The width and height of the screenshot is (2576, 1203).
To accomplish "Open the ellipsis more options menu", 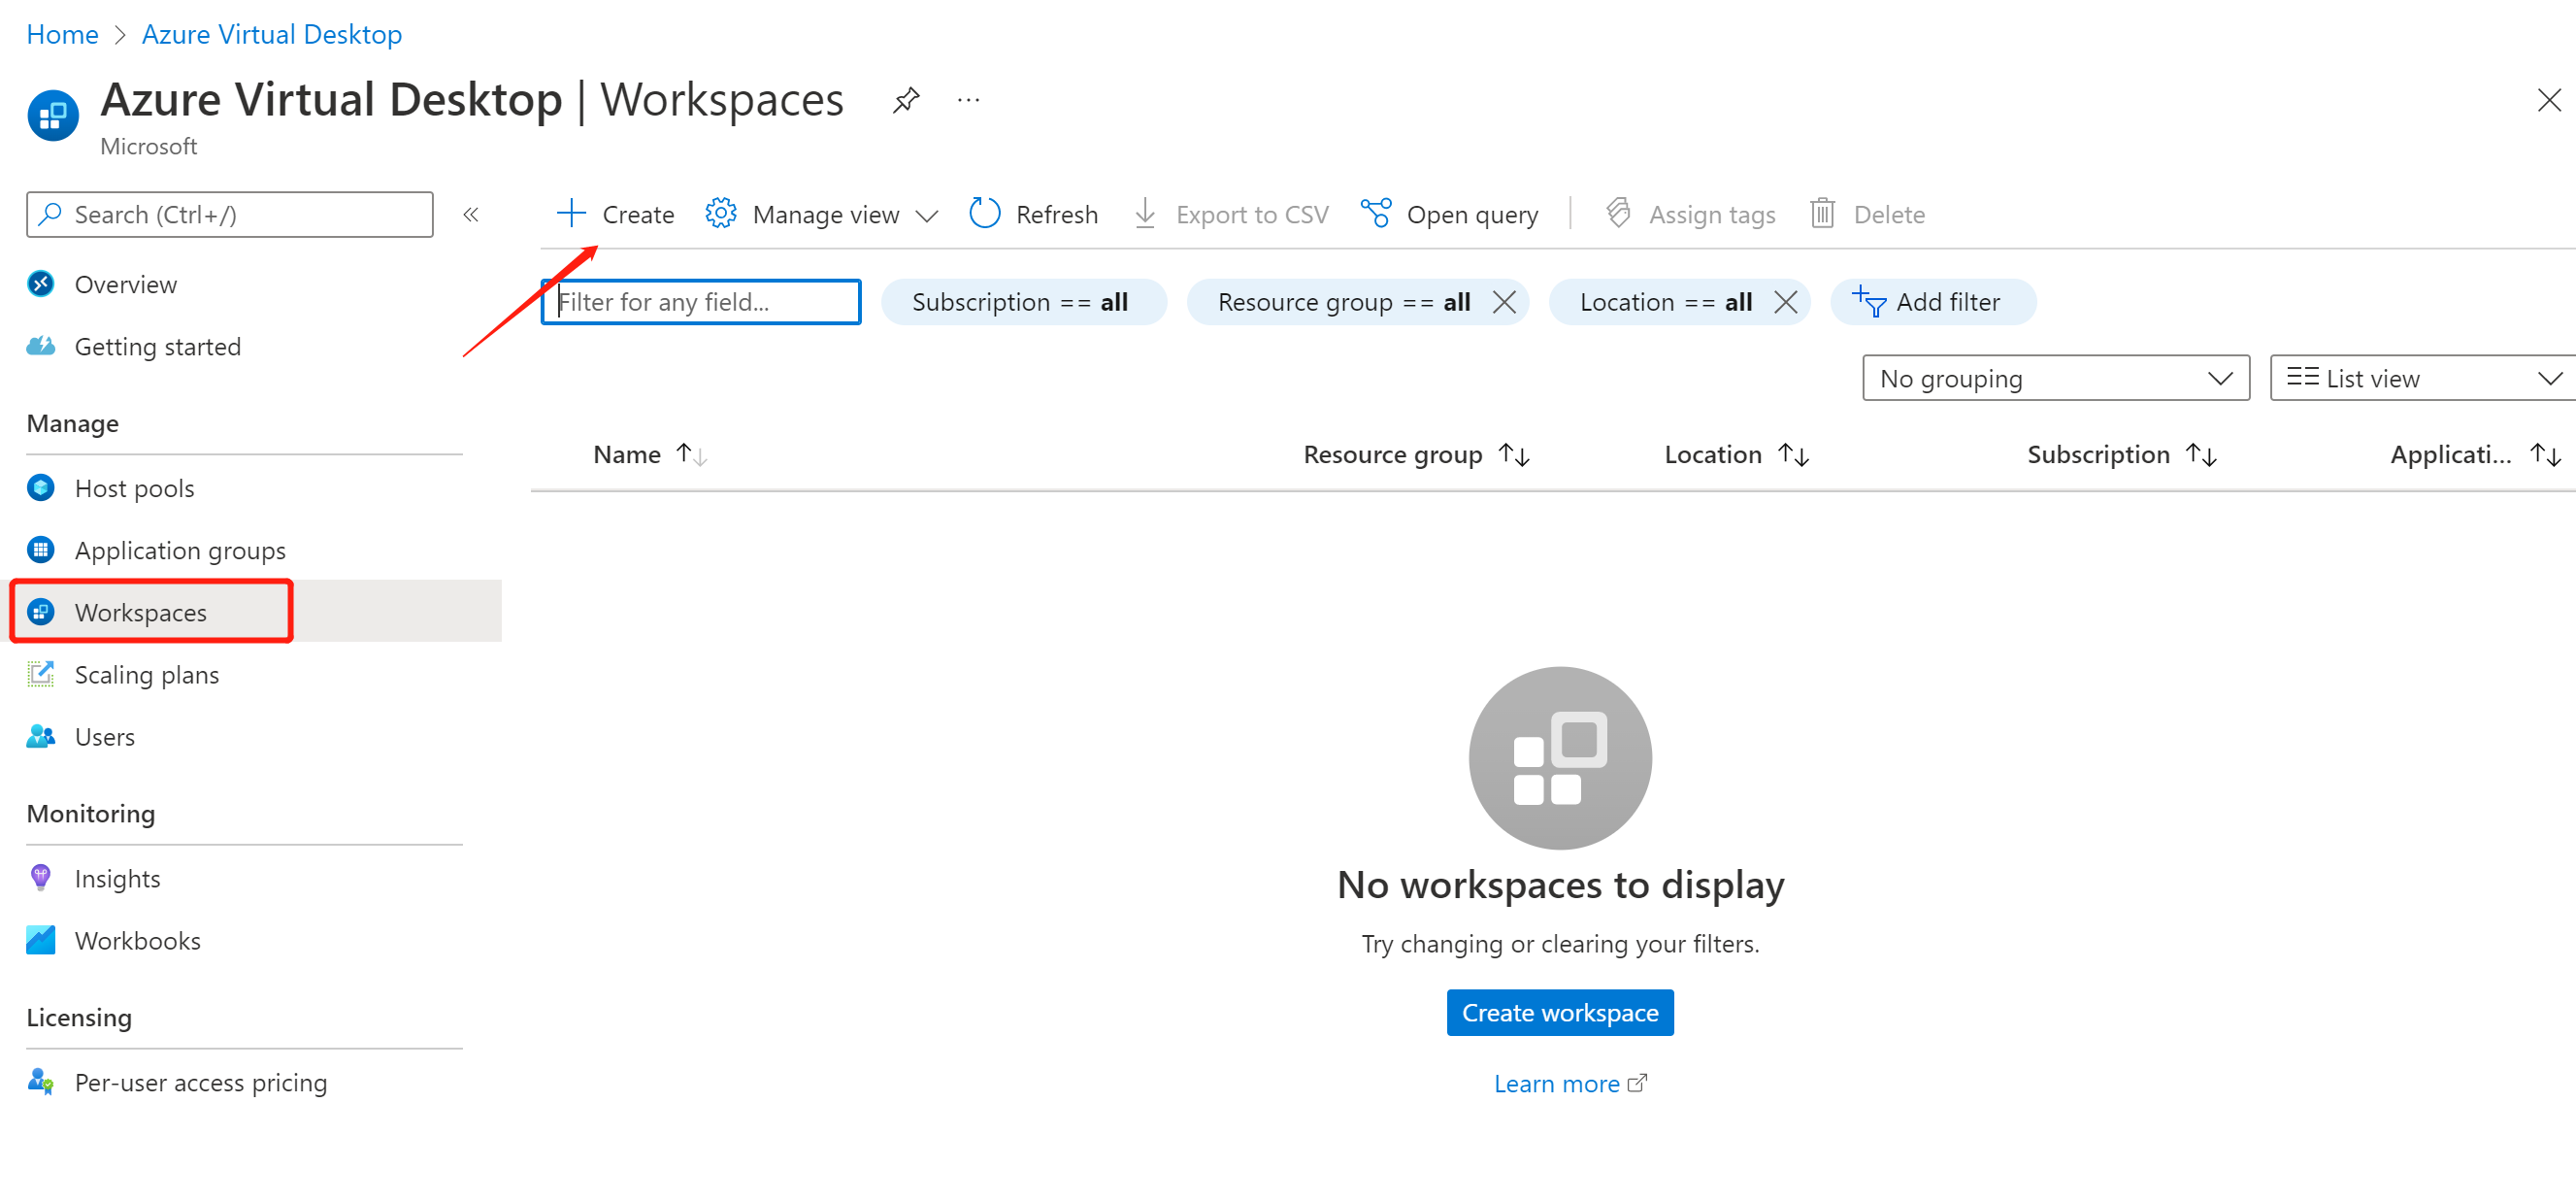I will [x=968, y=100].
